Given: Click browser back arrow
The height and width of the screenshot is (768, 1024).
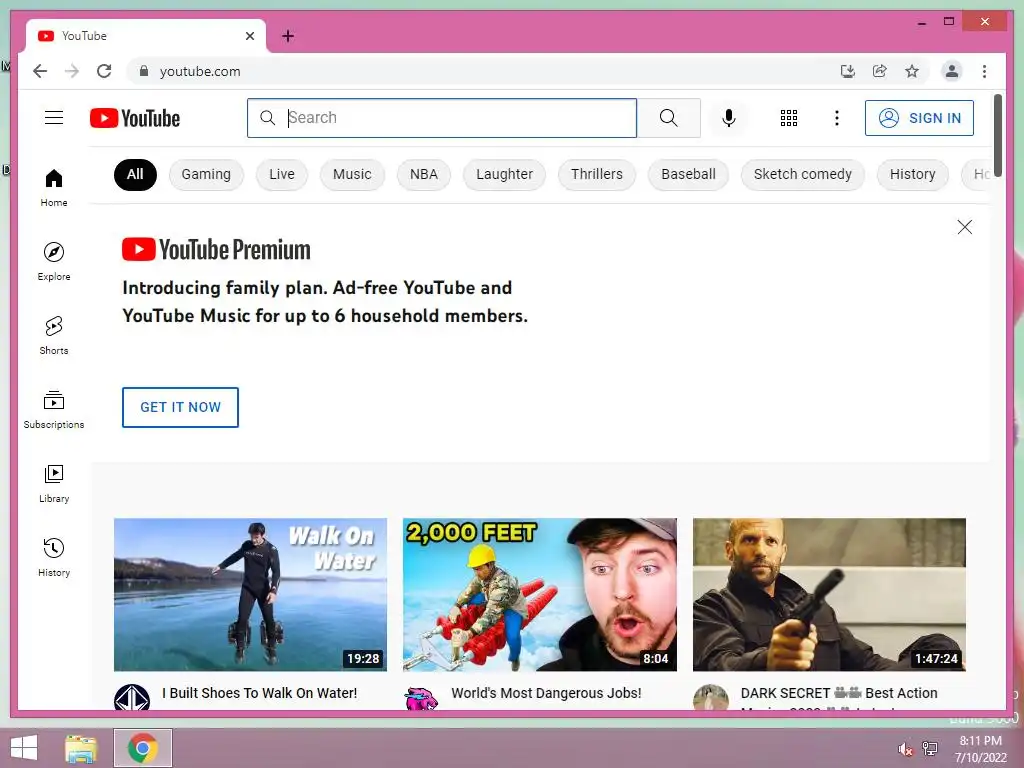Looking at the screenshot, I should coord(40,71).
